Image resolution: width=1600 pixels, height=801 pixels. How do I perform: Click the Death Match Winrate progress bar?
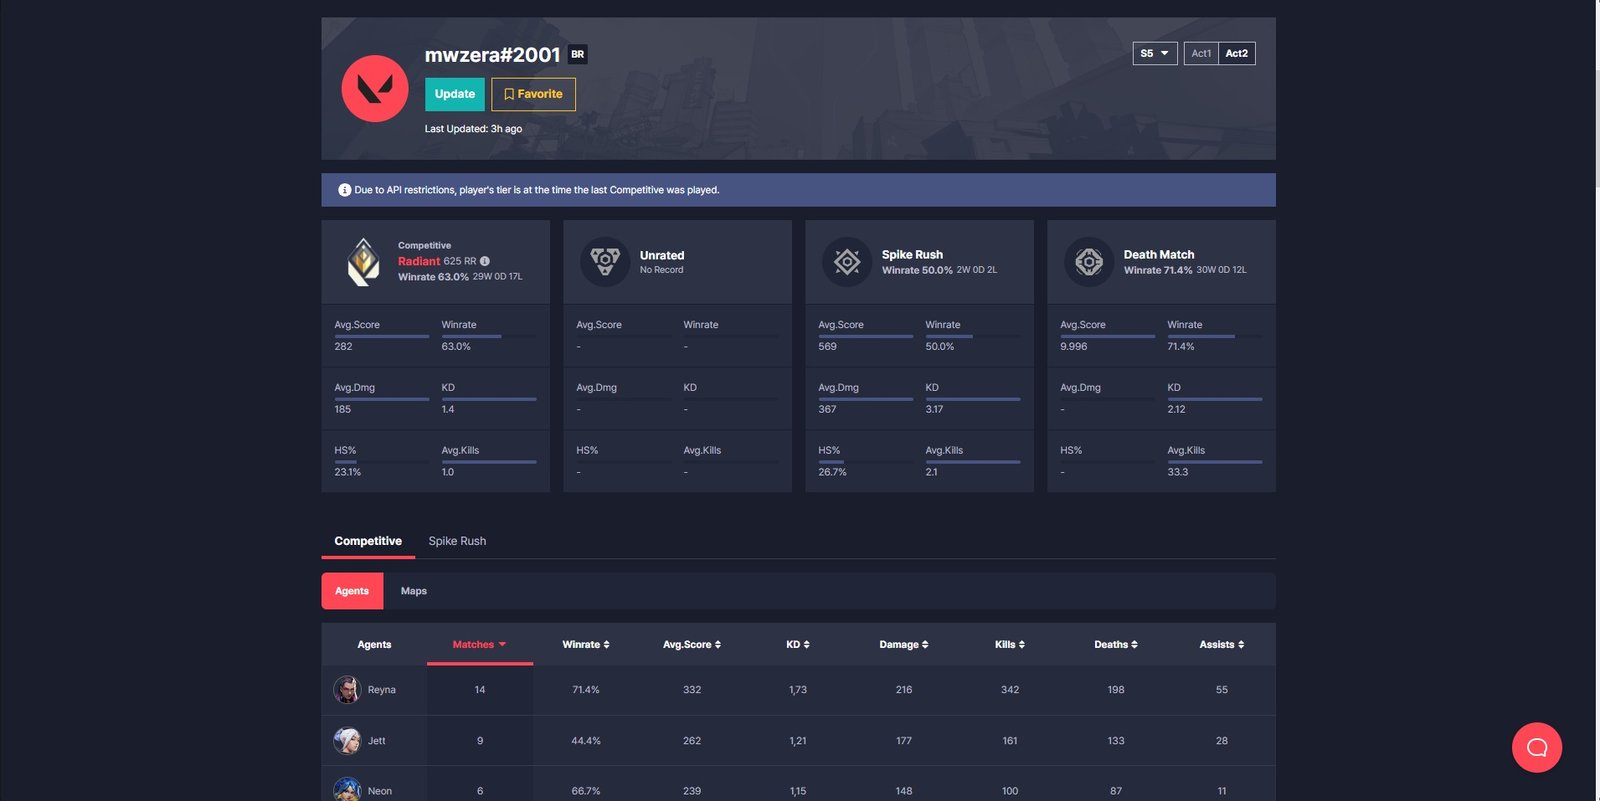1215,336
